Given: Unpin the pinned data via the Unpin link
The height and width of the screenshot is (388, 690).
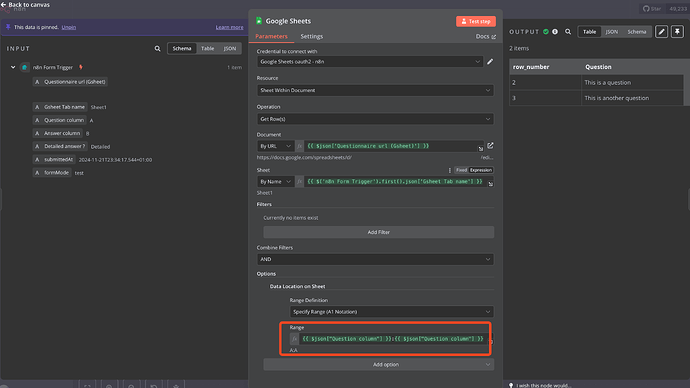Looking at the screenshot, I should coord(69,27).
